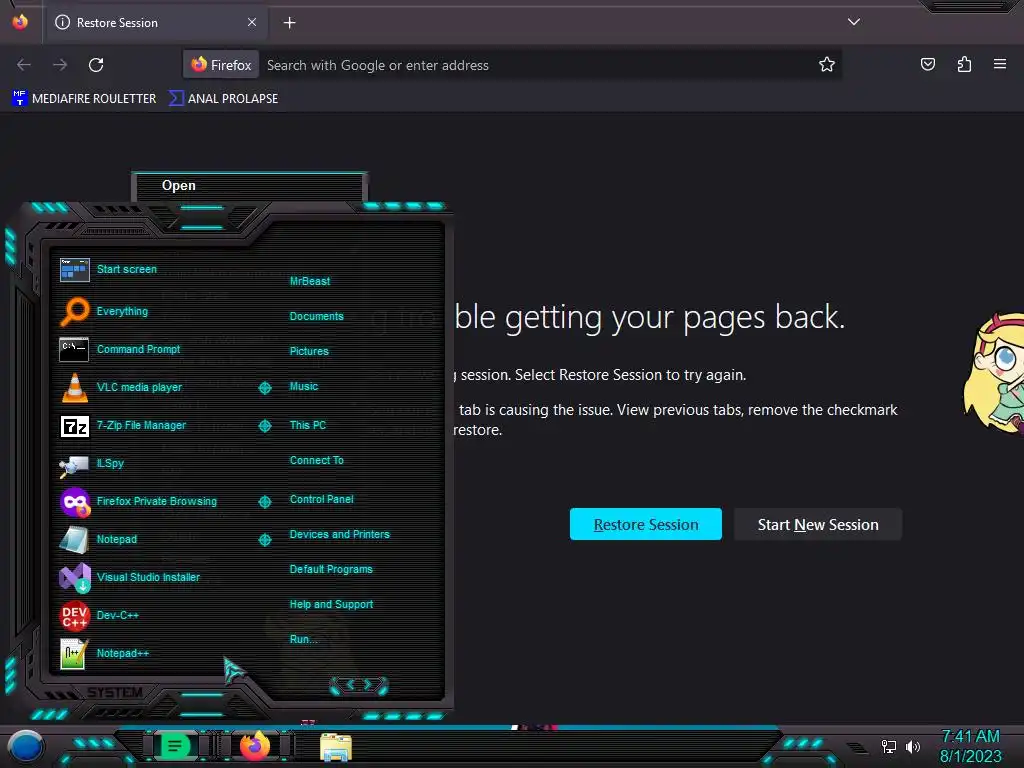The width and height of the screenshot is (1024, 768).
Task: Expand VLC media player jump list arrow
Action: point(264,388)
